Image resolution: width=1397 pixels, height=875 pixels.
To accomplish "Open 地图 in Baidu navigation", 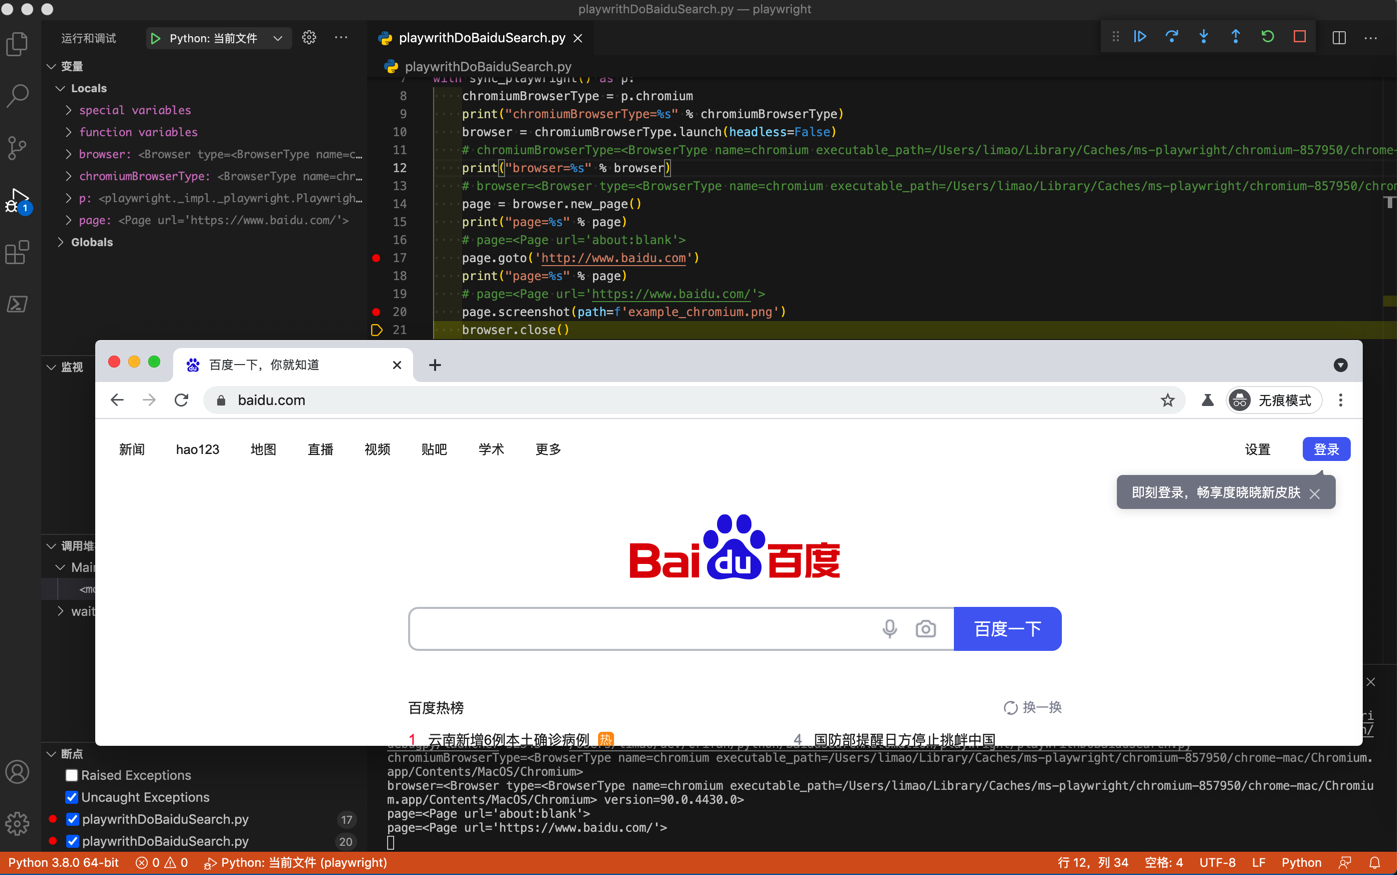I will pos(263,450).
